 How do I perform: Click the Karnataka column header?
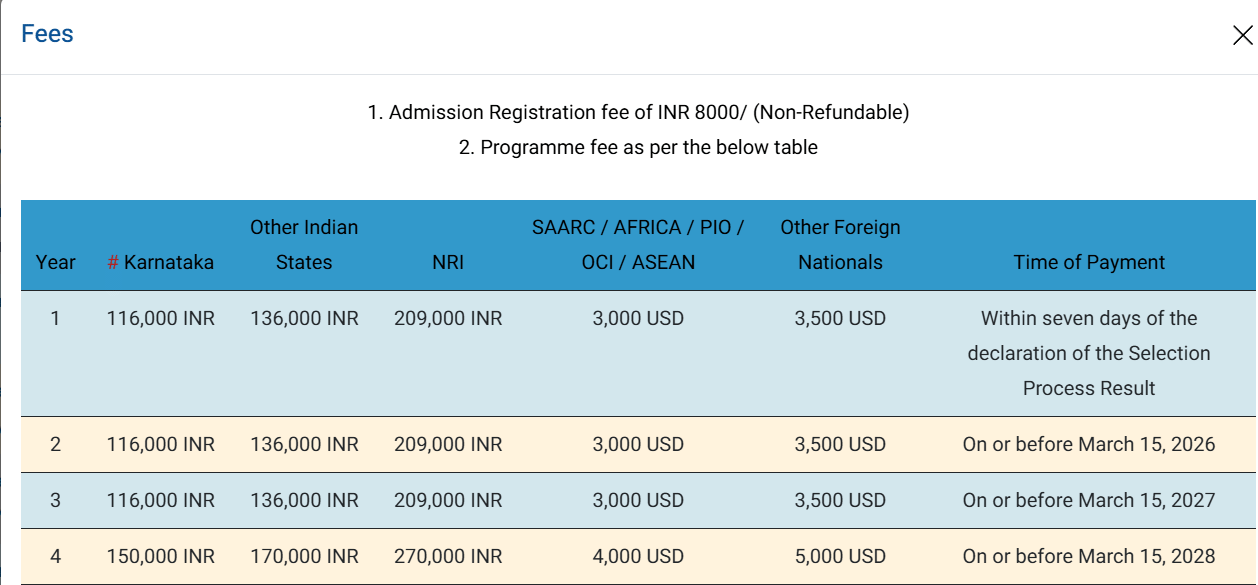tap(169, 263)
